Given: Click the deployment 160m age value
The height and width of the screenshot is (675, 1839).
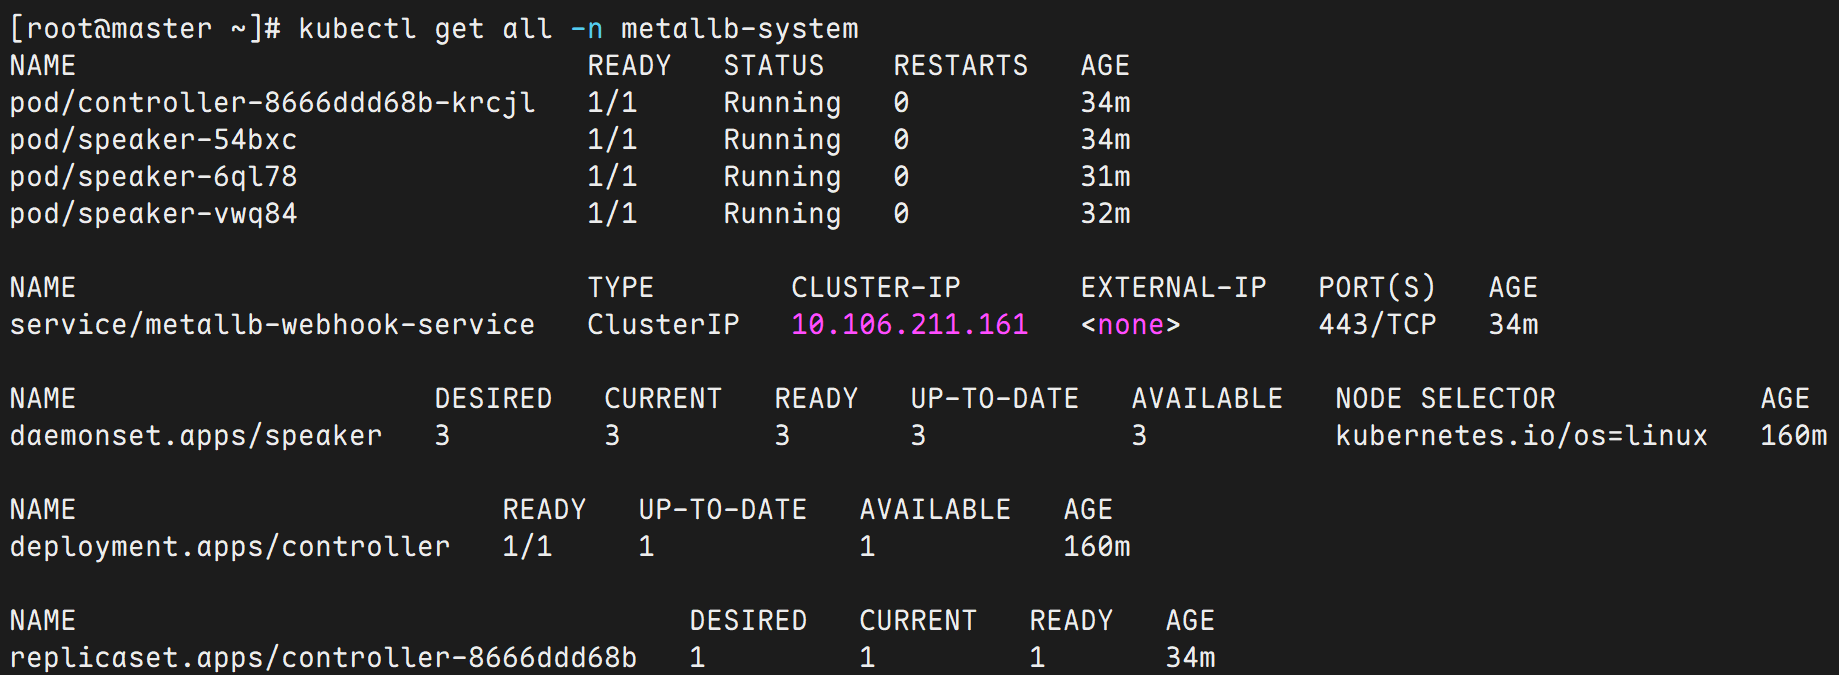Looking at the screenshot, I should pyautogui.click(x=1097, y=547).
